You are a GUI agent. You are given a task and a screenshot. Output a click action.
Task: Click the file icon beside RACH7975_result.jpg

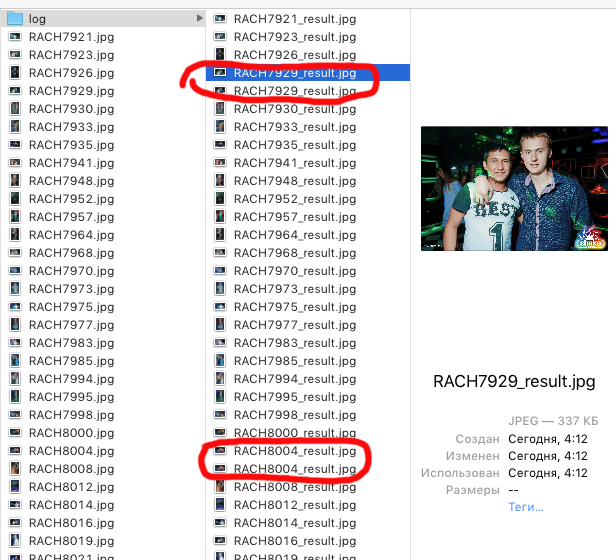[220, 307]
